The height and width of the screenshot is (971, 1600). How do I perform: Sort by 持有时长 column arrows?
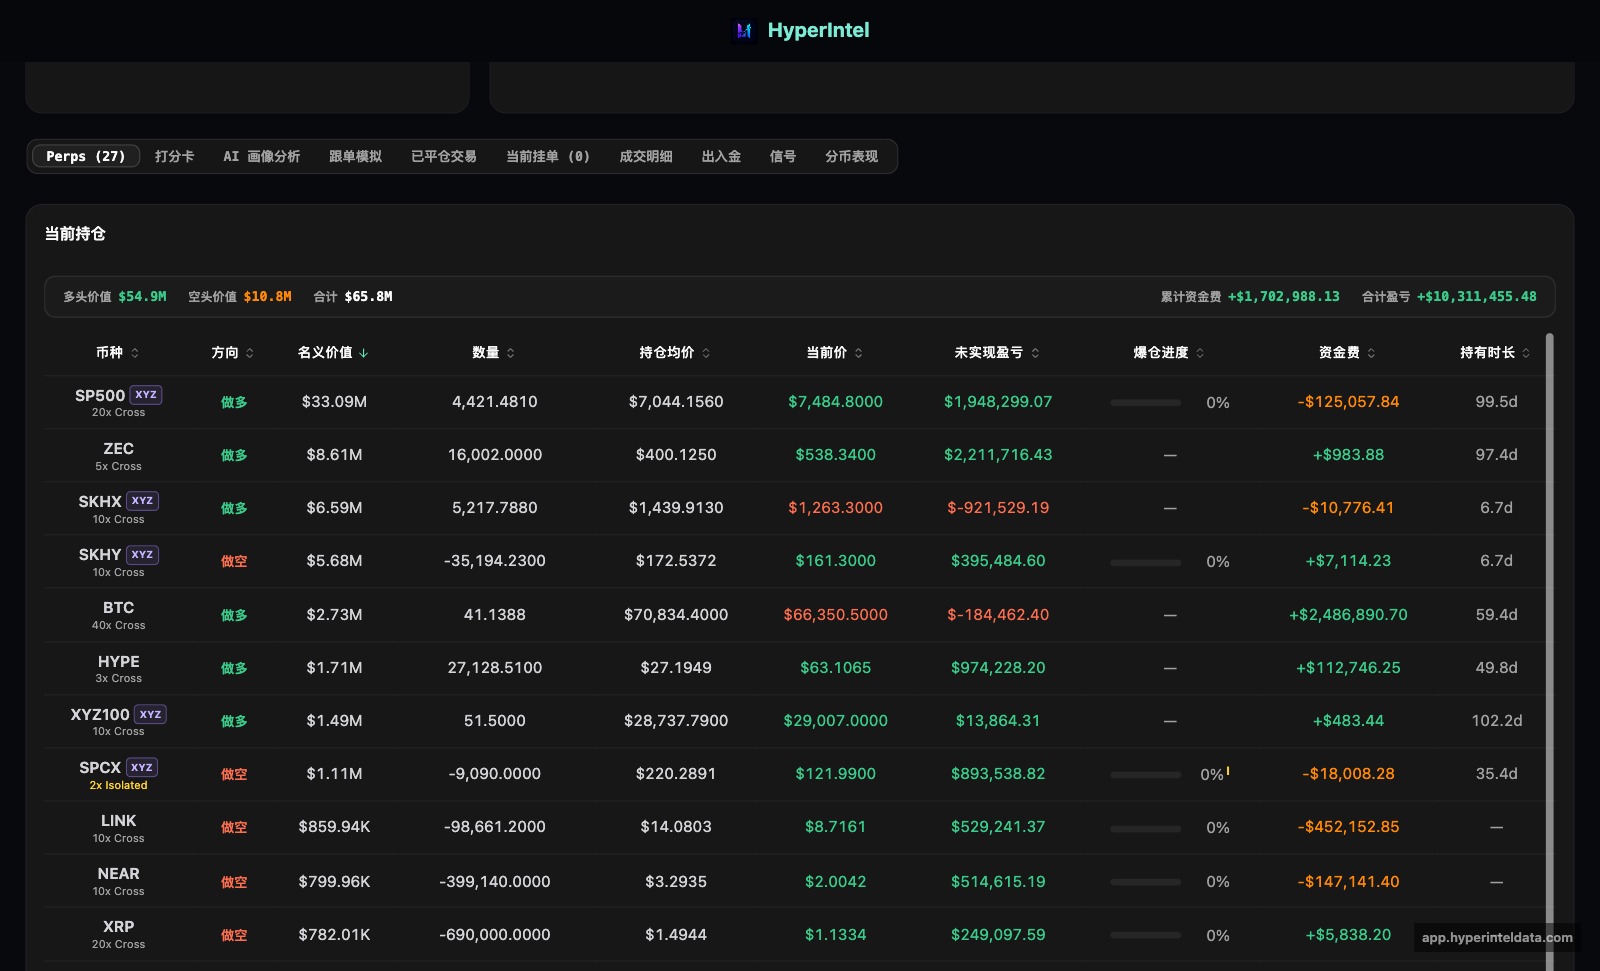point(1526,353)
